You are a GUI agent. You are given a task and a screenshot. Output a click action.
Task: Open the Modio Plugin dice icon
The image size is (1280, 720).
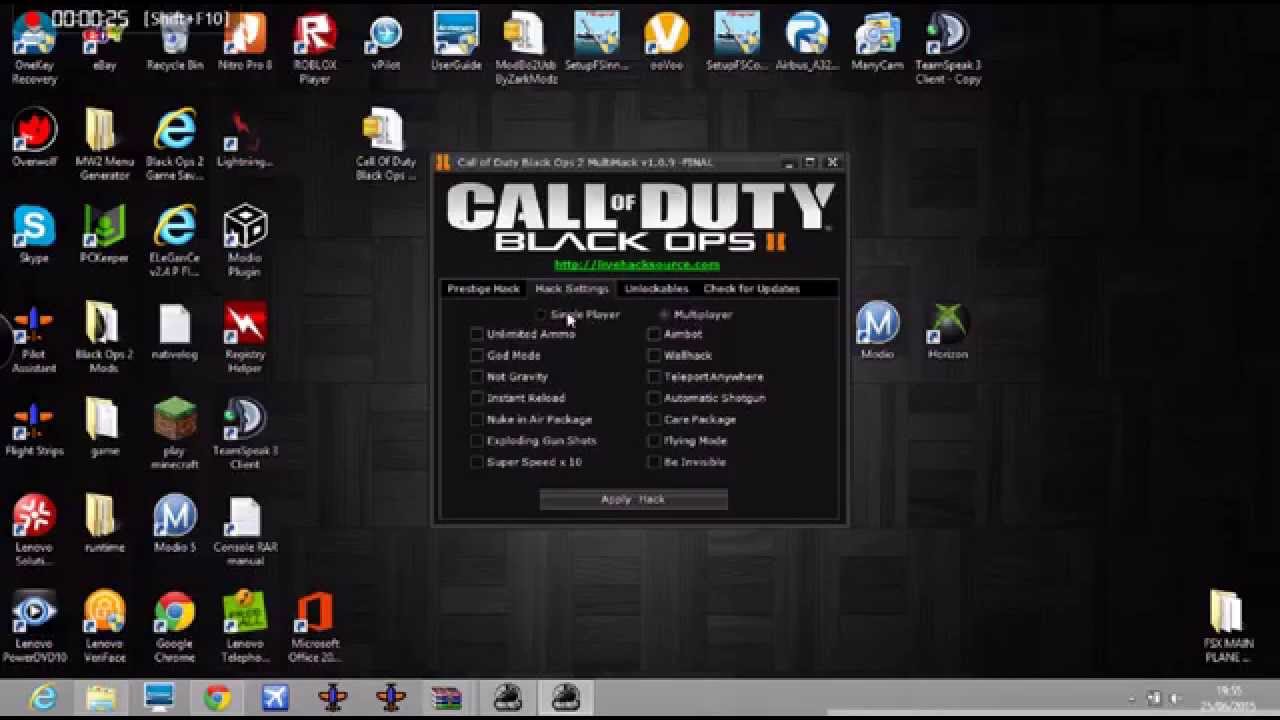(245, 241)
